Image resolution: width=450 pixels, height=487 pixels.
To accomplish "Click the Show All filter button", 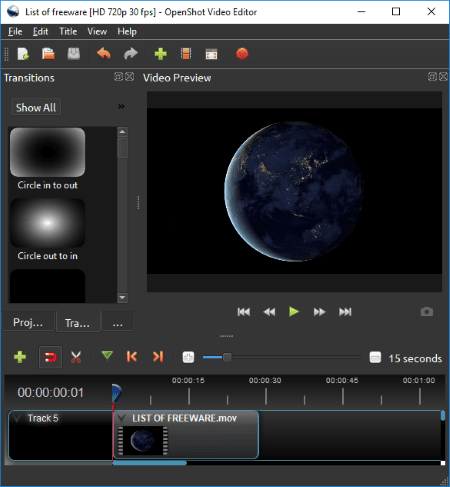I will click(36, 107).
